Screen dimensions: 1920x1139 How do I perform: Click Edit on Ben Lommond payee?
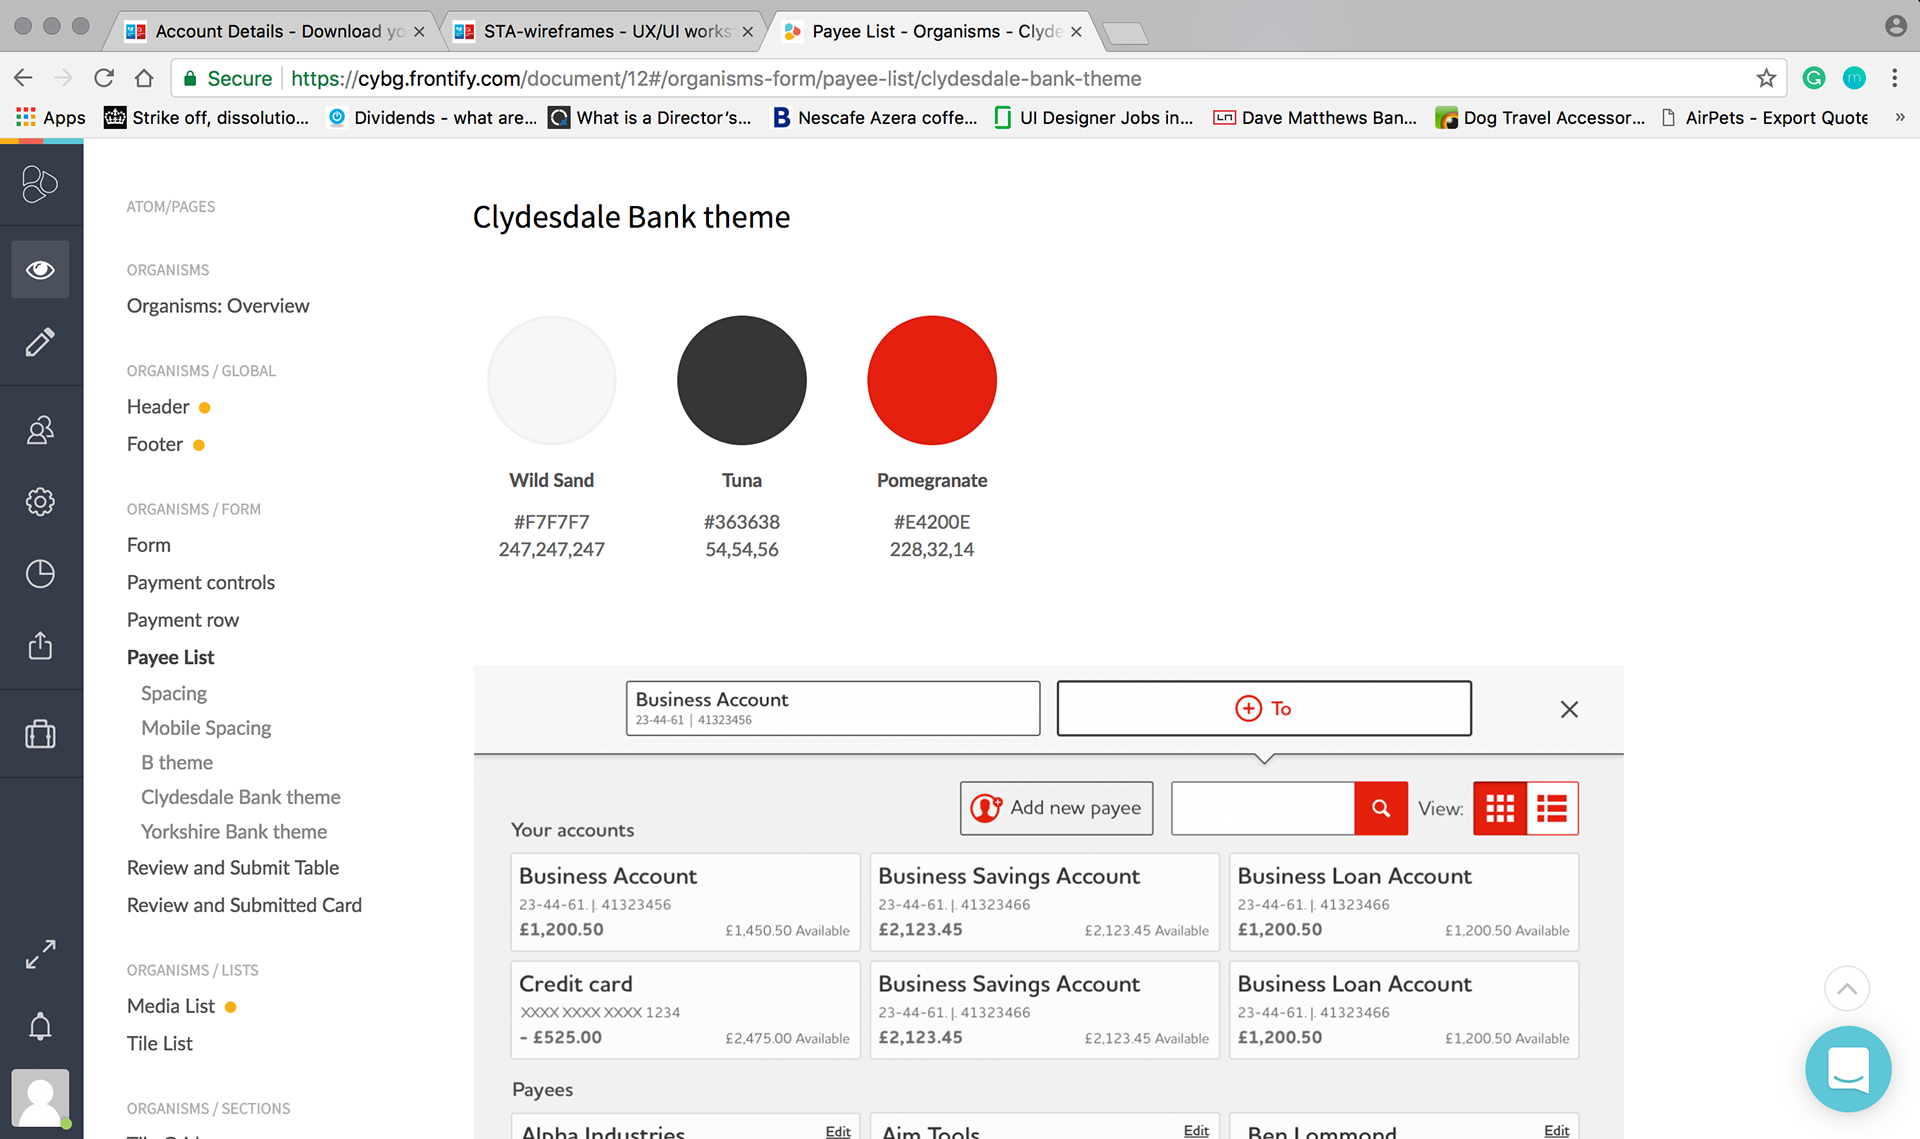click(1556, 1131)
